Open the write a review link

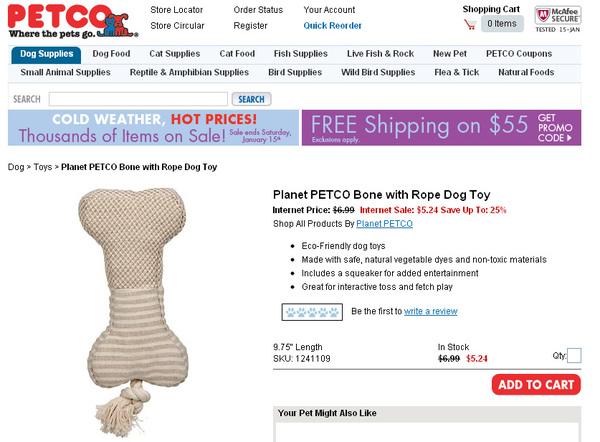click(430, 312)
